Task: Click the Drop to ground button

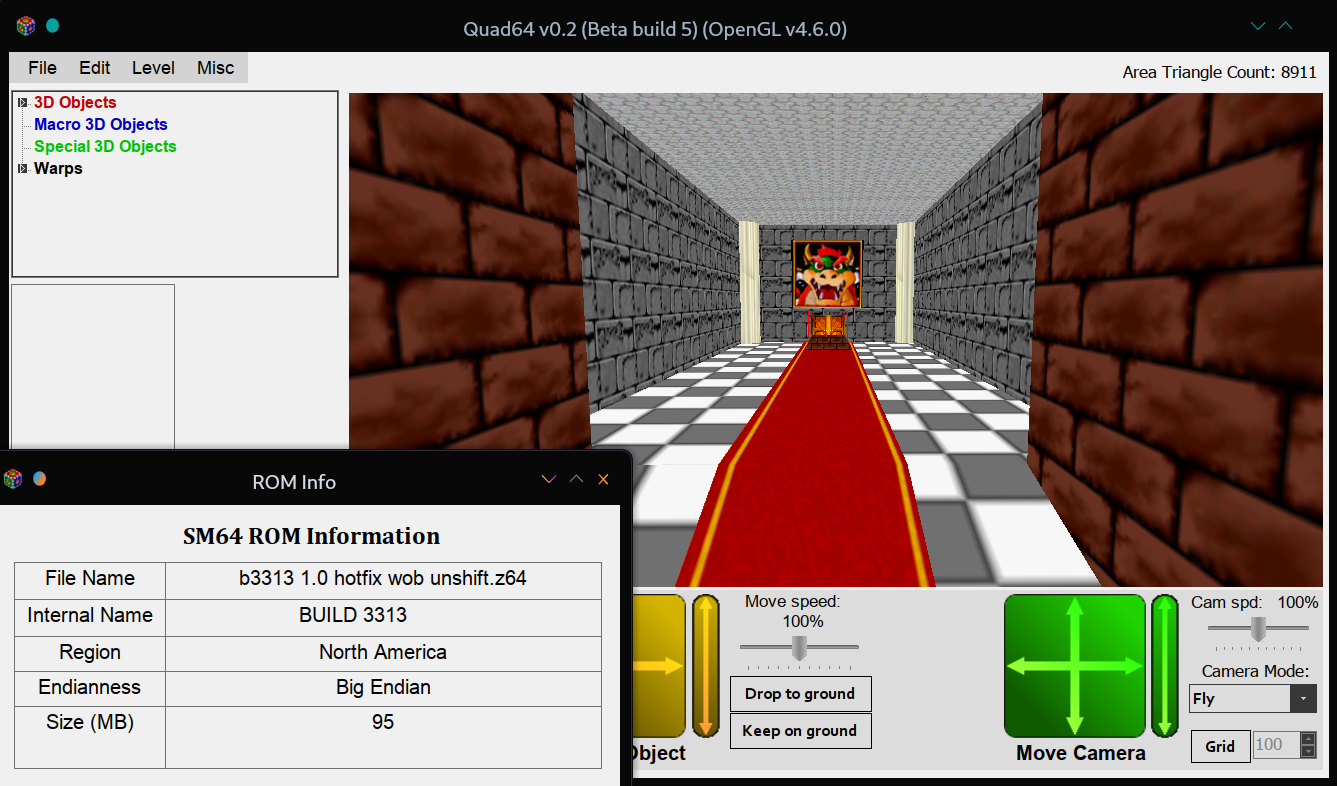Action: tap(800, 694)
